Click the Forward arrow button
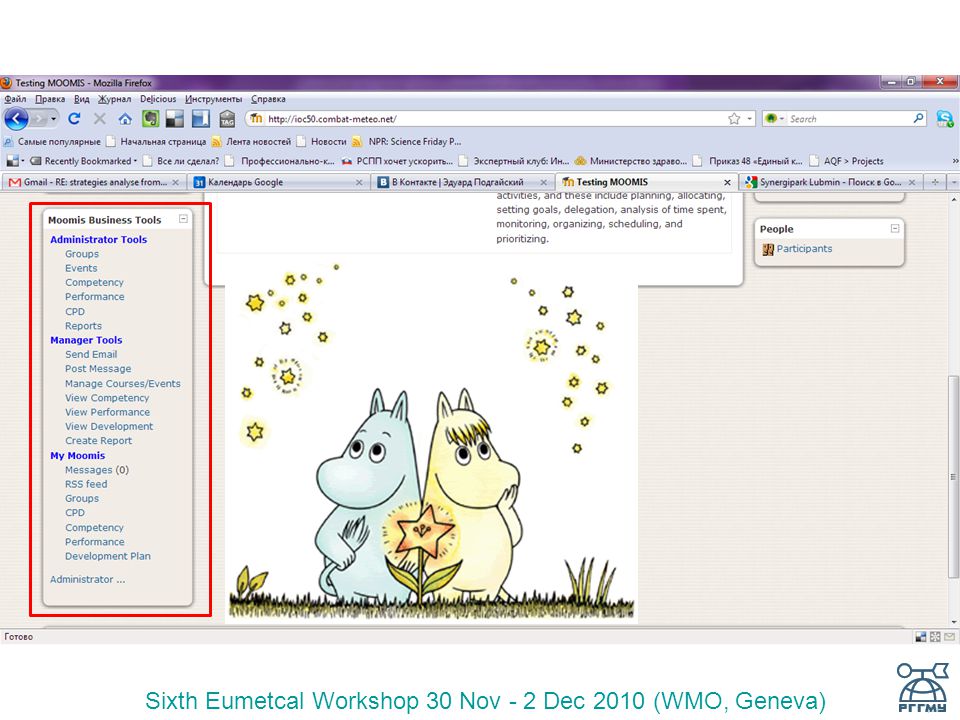 tap(39, 119)
